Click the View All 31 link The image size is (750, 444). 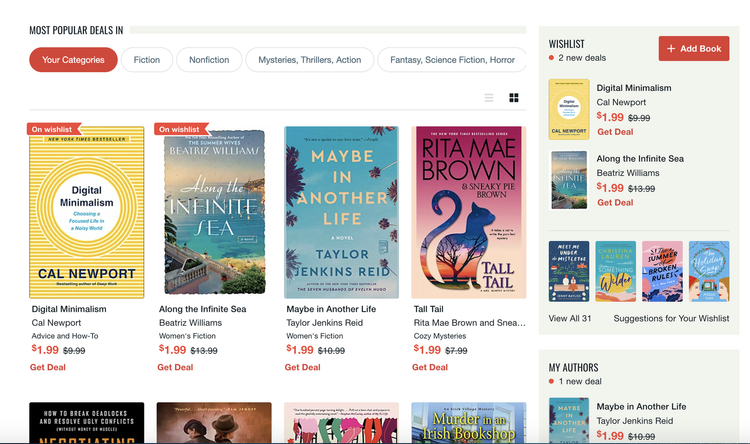click(x=570, y=319)
